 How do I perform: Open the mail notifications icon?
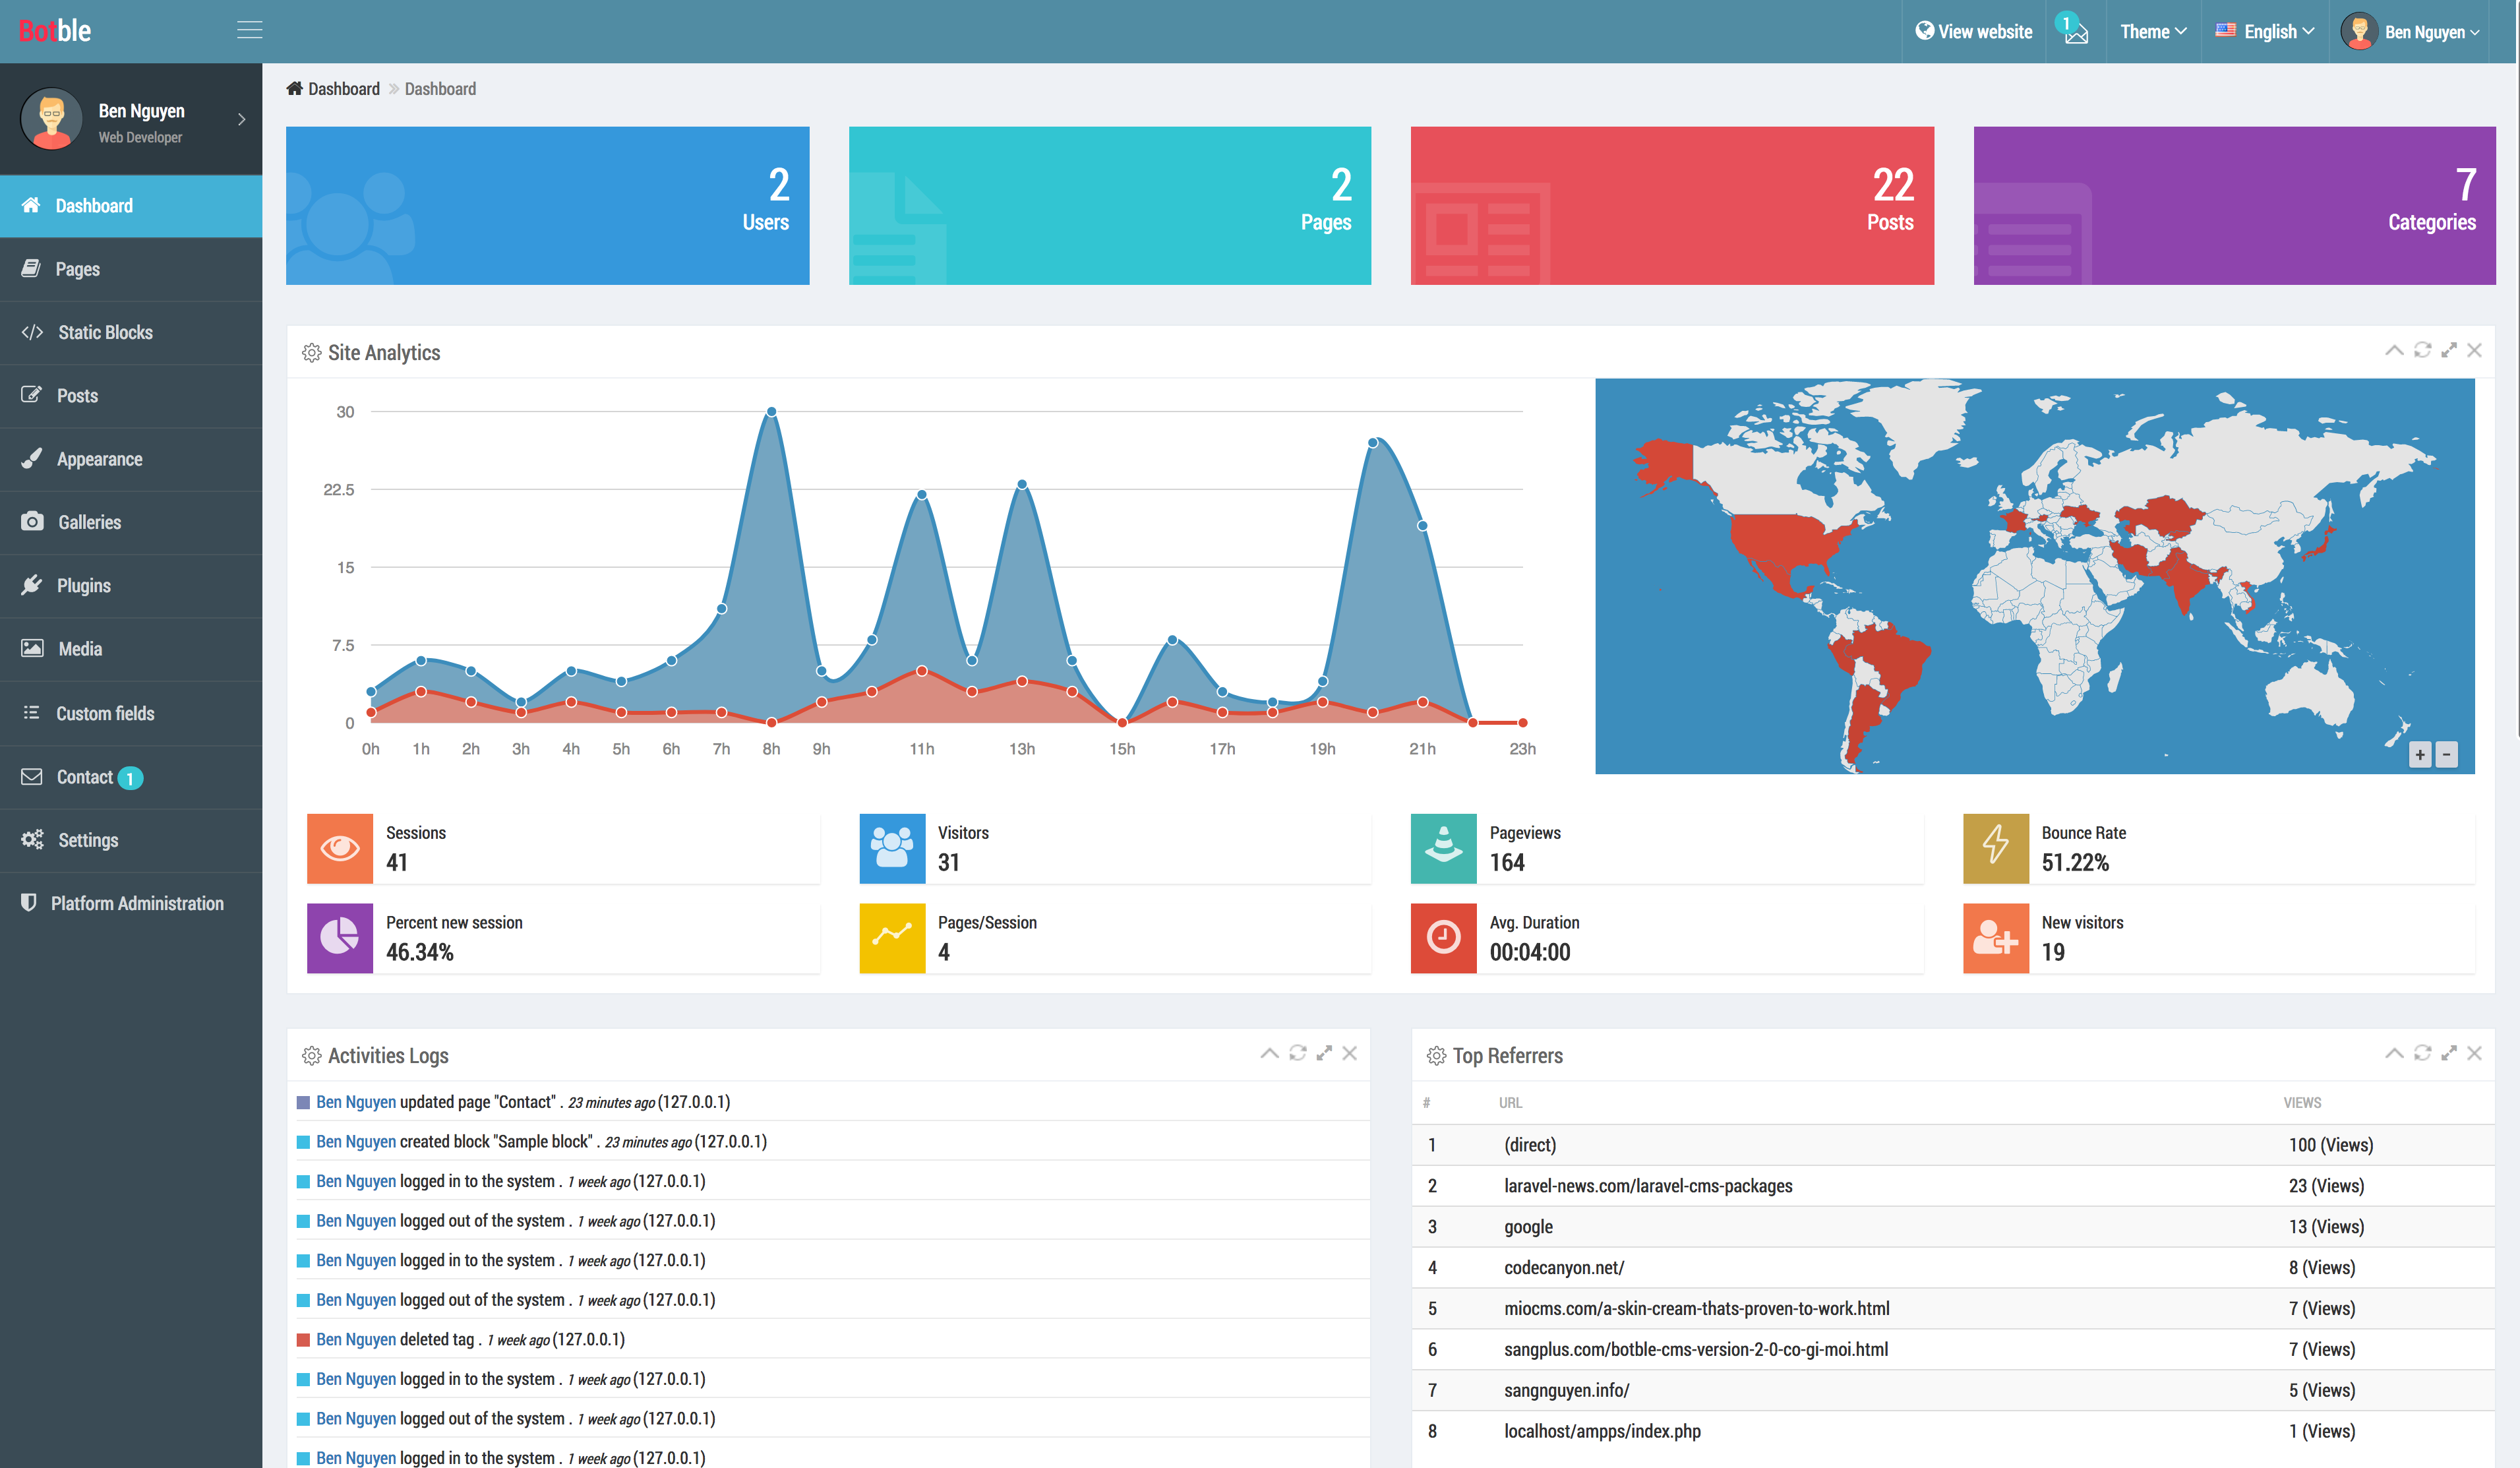tap(2076, 32)
